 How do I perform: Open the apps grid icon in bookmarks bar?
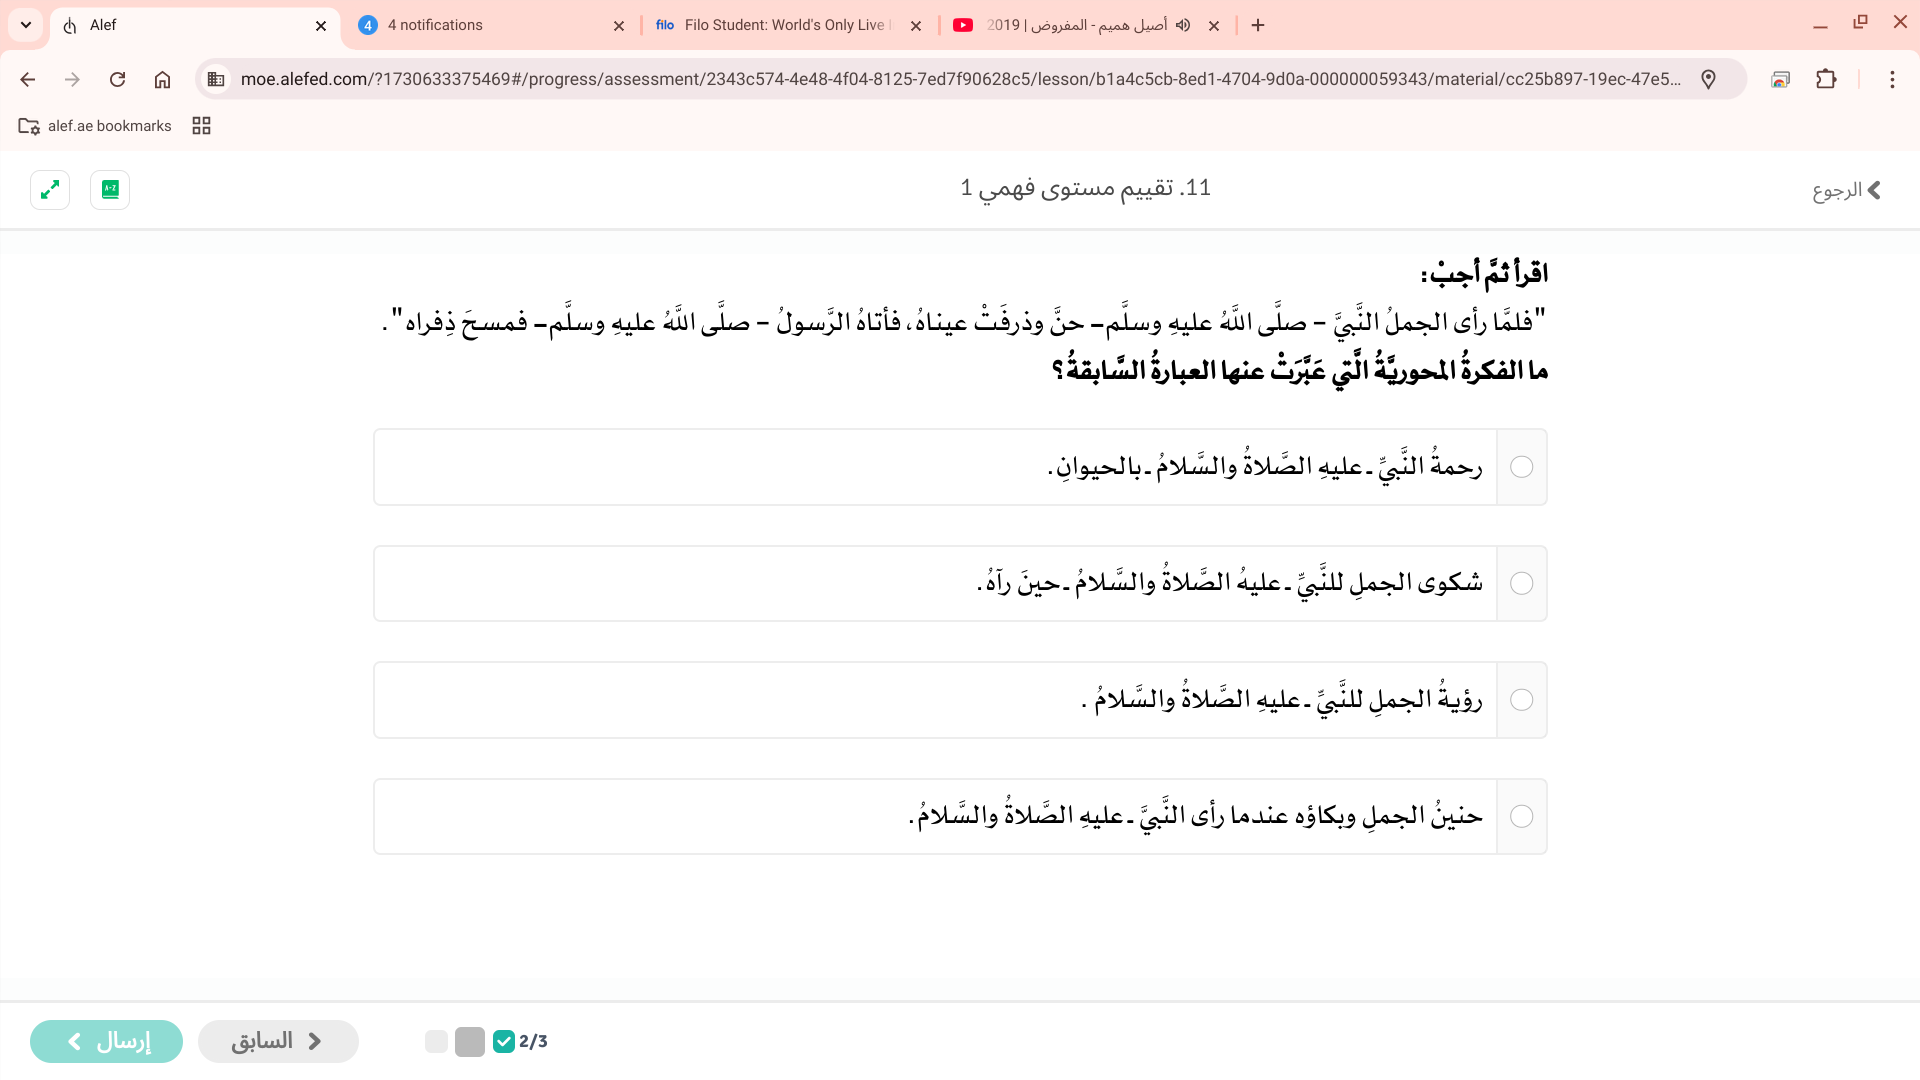[201, 126]
